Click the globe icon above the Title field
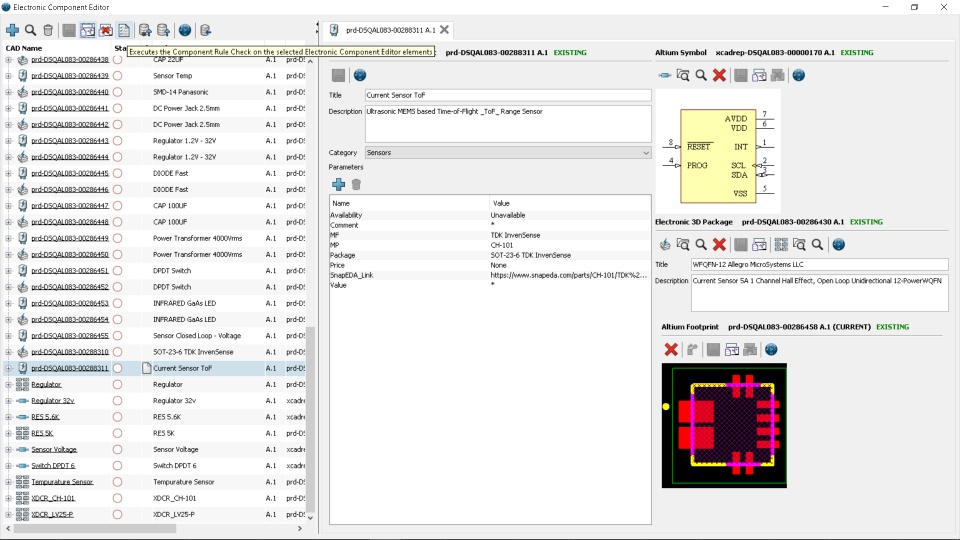Viewport: 960px width, 540px height. pyautogui.click(x=360, y=75)
